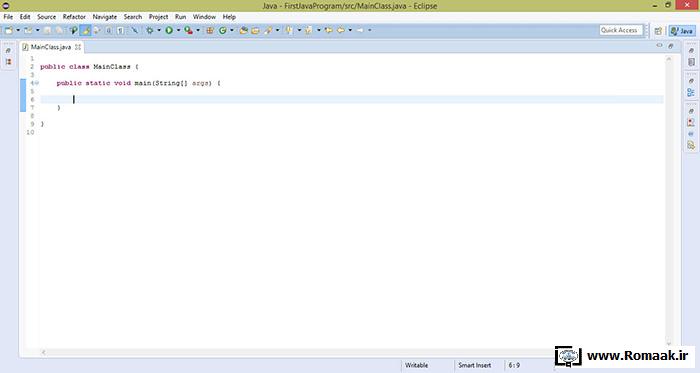
Task: Close the MainClass.java tab
Action: click(78, 47)
